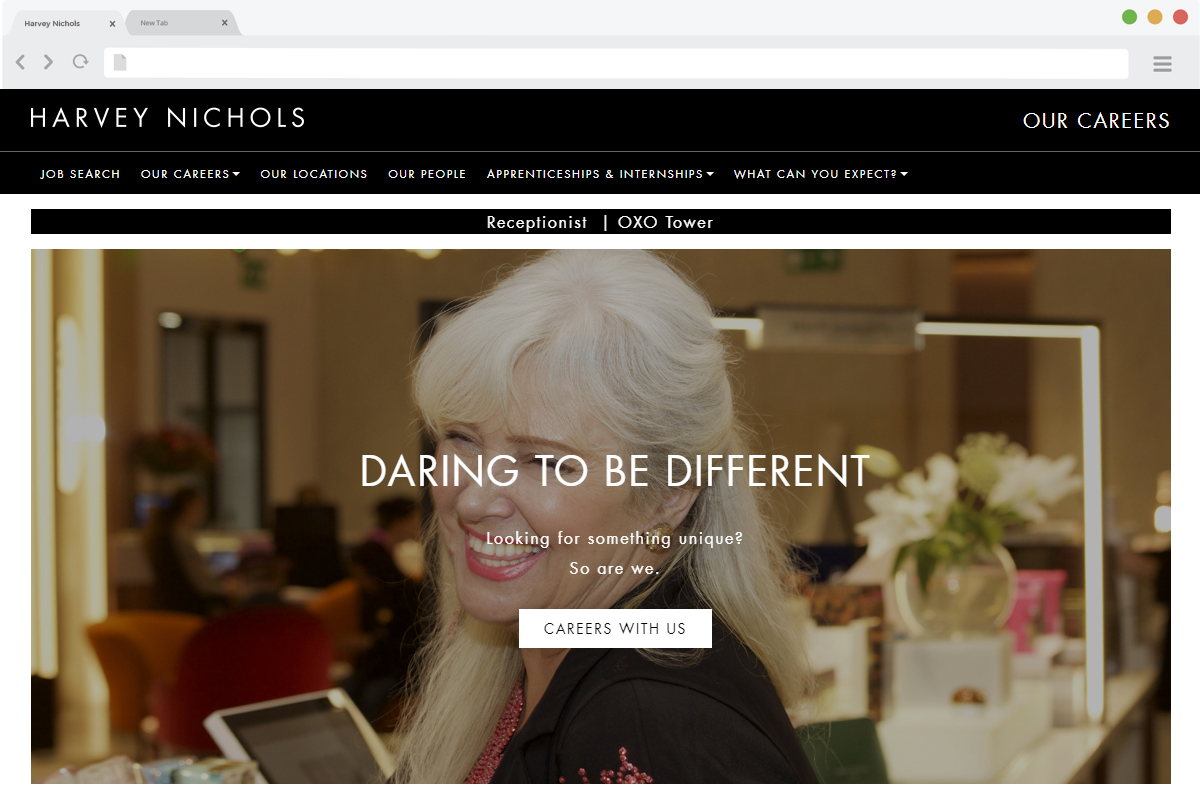Close the New Tab tab
1200x800 pixels.
224,23
